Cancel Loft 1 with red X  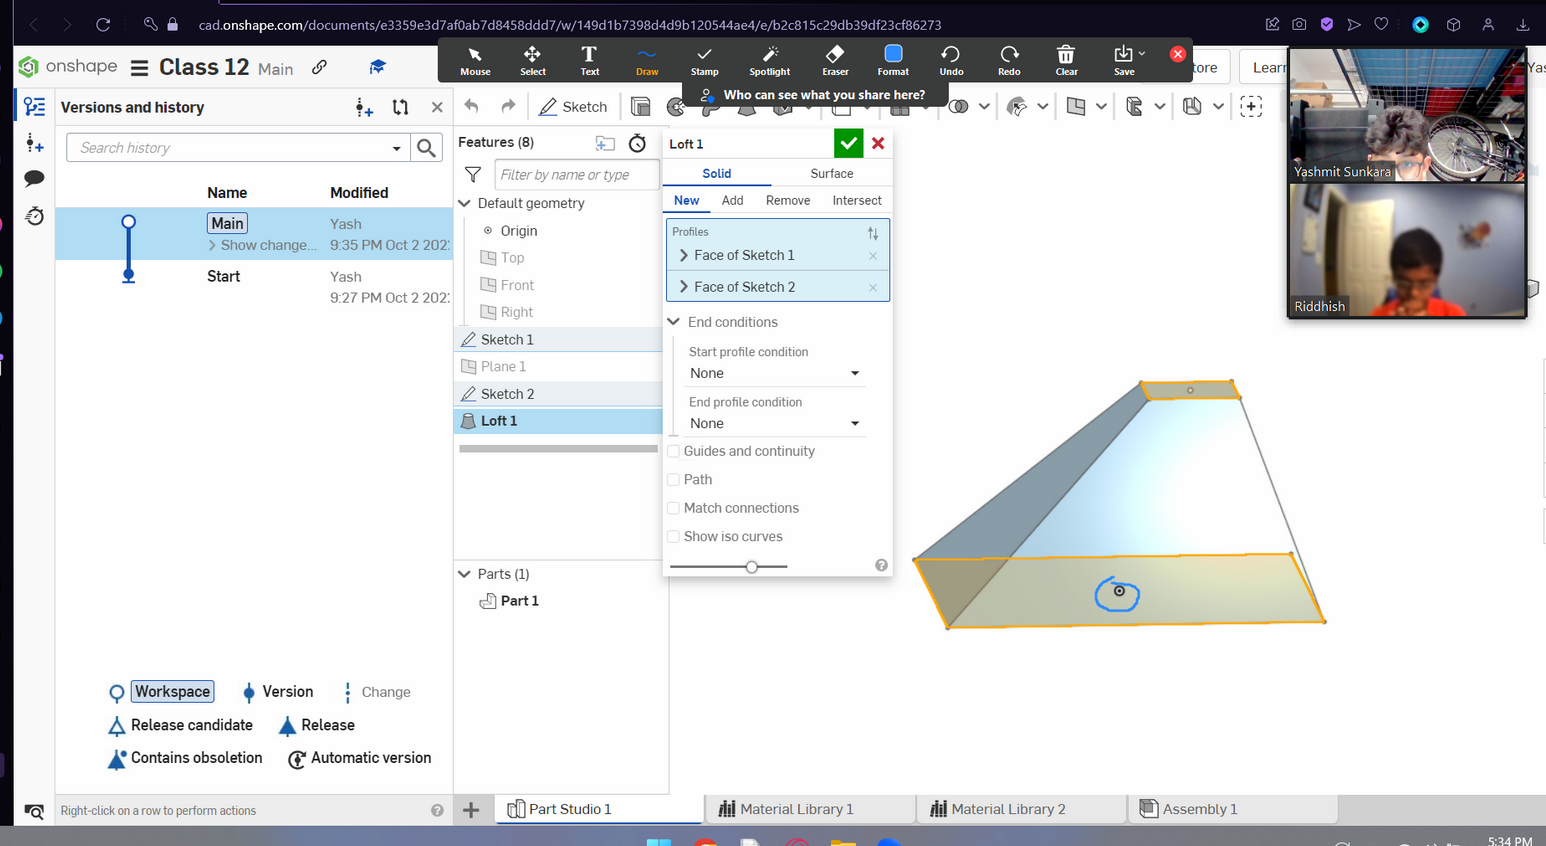pos(878,144)
